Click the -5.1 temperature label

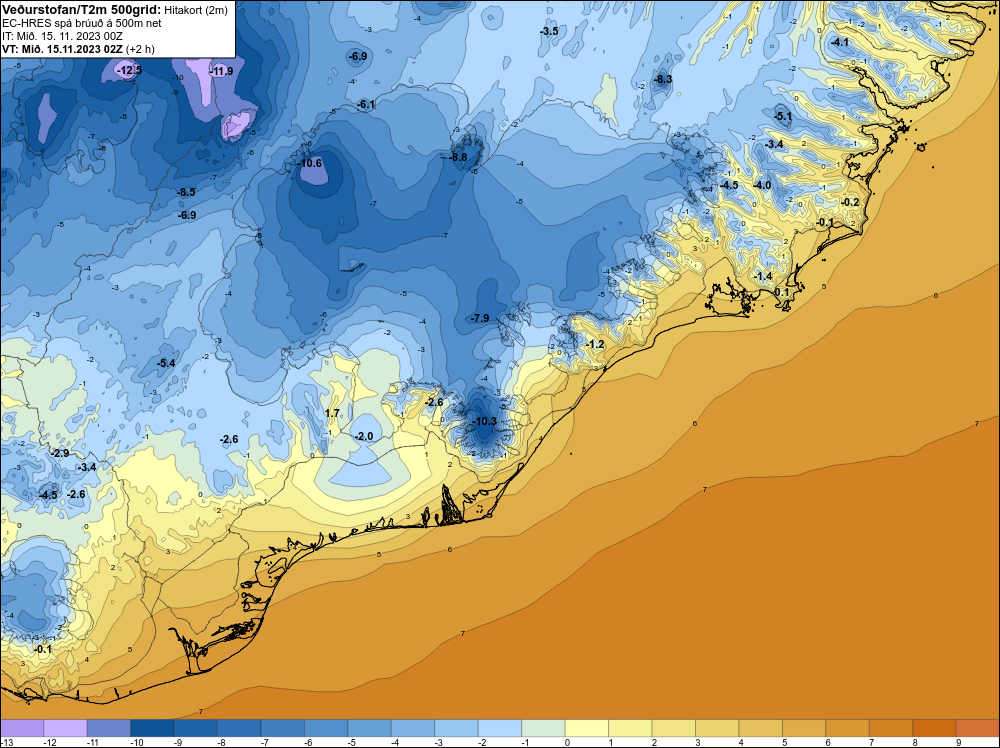click(x=783, y=116)
